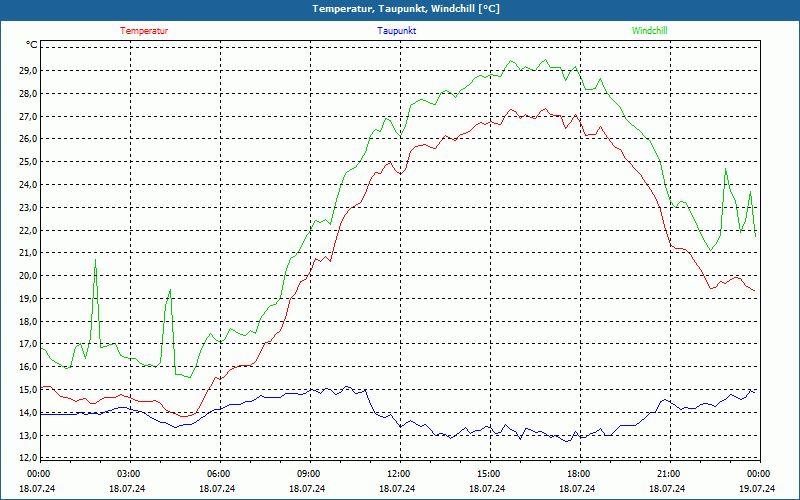Click the 27,0 y-axis value
The height and width of the screenshot is (500, 800).
(28, 116)
